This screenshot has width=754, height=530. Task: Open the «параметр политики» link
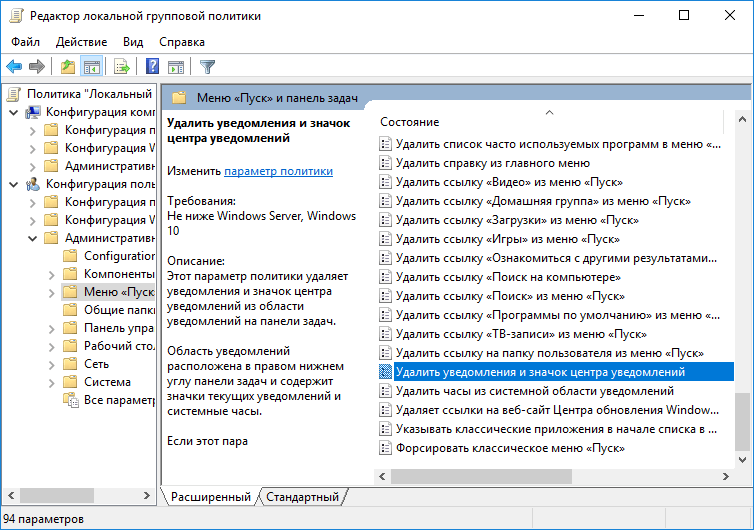[x=278, y=171]
